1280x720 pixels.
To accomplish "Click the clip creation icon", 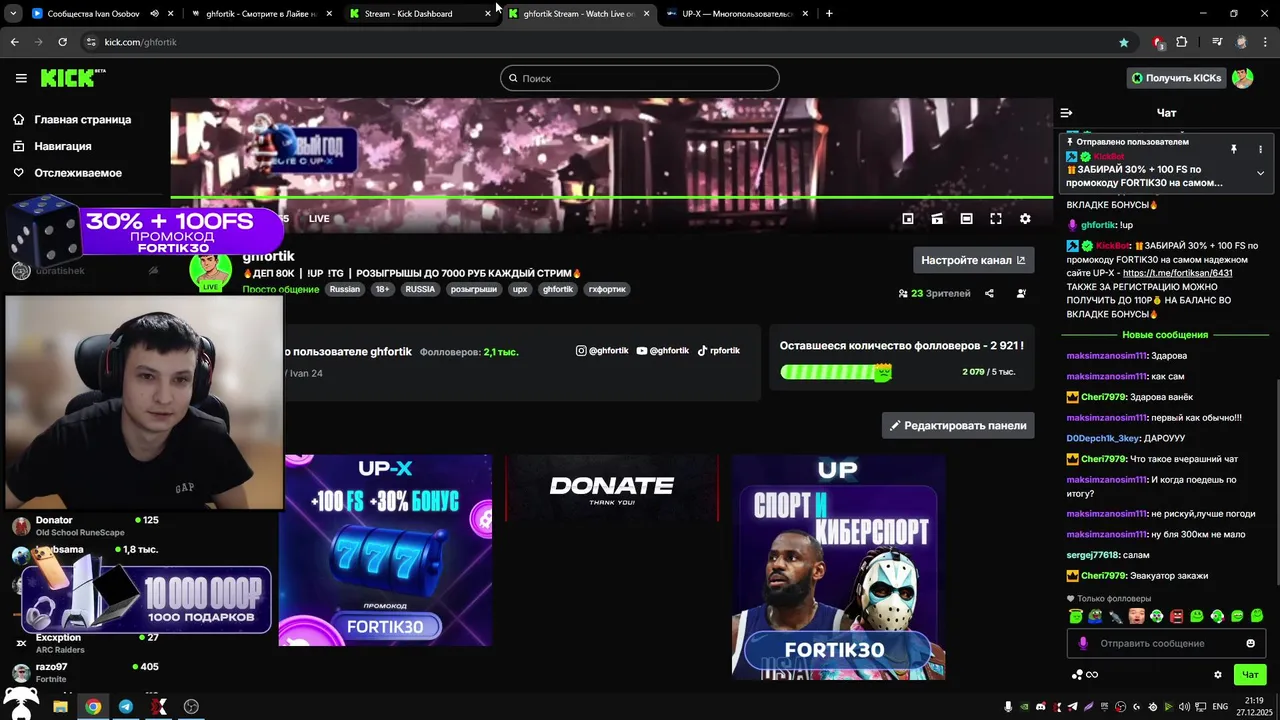I will pos(937,218).
